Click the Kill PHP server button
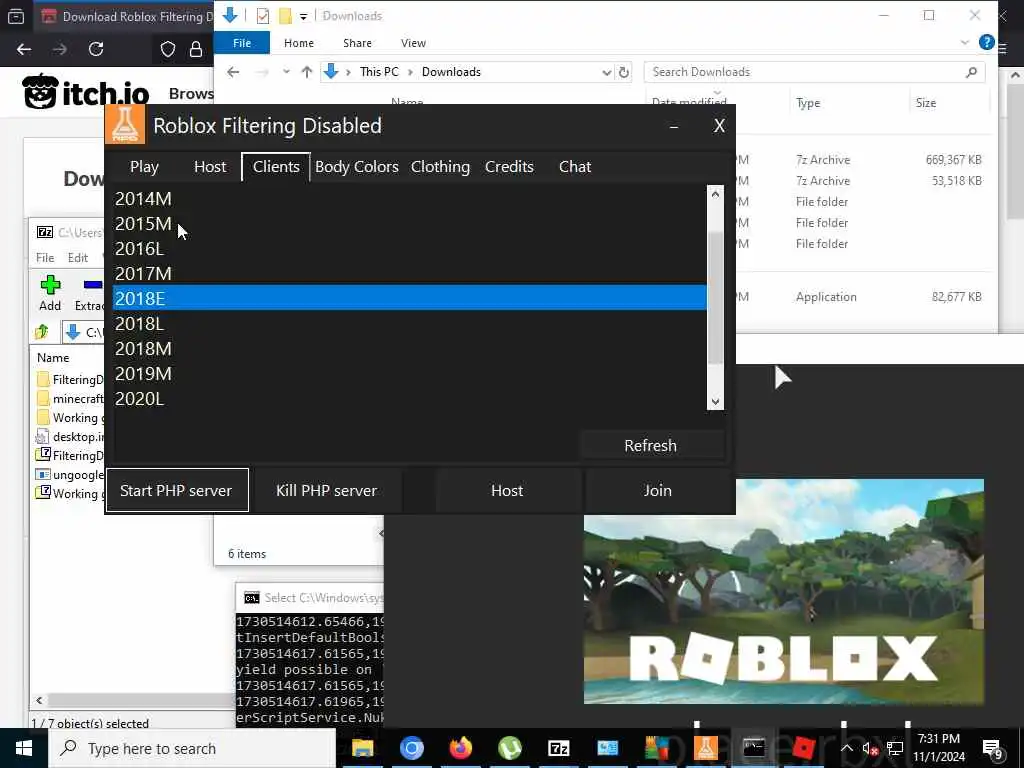 (x=327, y=490)
